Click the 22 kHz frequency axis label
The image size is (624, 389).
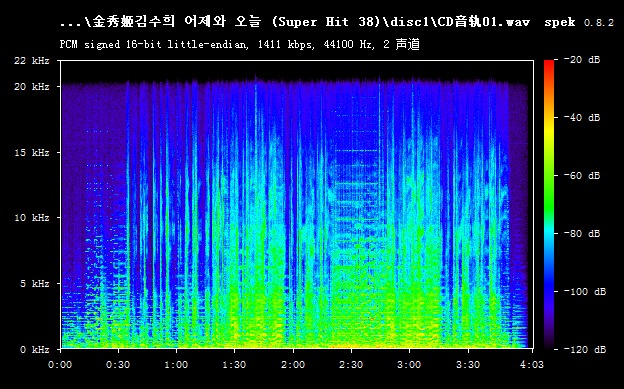point(31,61)
